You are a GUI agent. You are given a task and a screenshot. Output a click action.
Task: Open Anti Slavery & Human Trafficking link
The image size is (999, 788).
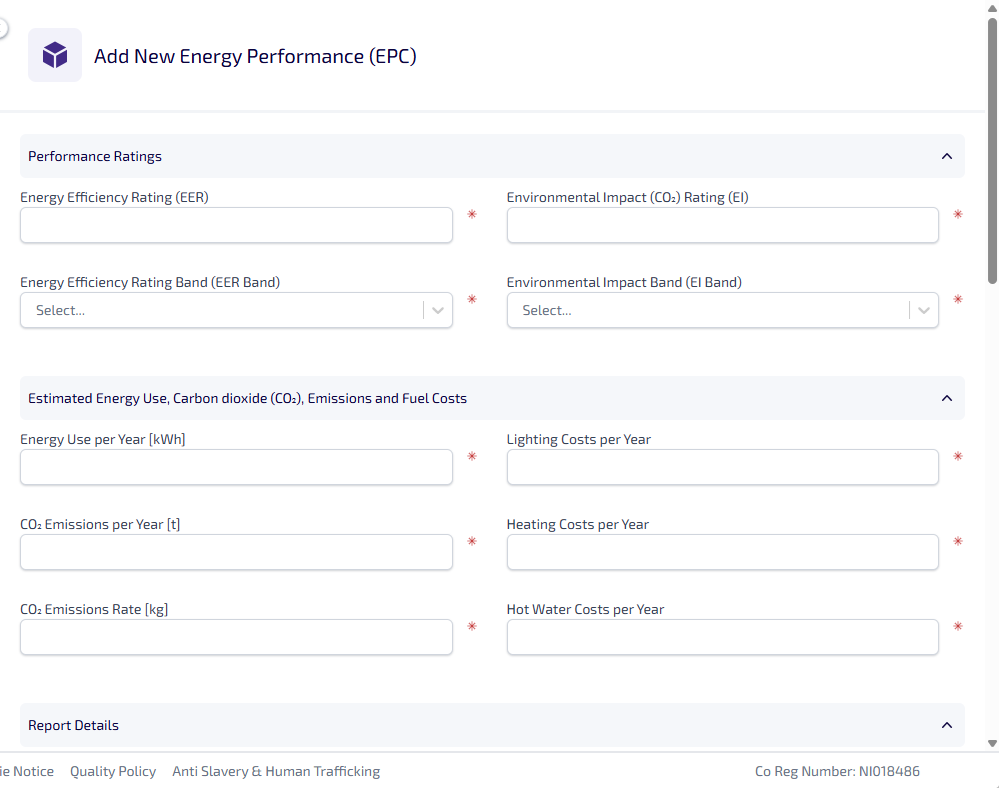pos(276,771)
